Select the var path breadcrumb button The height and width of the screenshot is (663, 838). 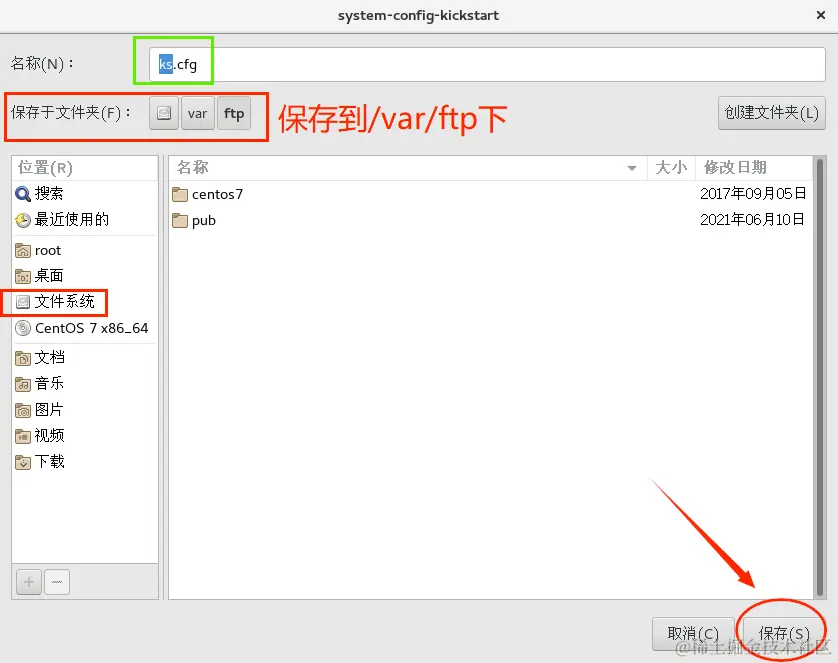[x=197, y=113]
